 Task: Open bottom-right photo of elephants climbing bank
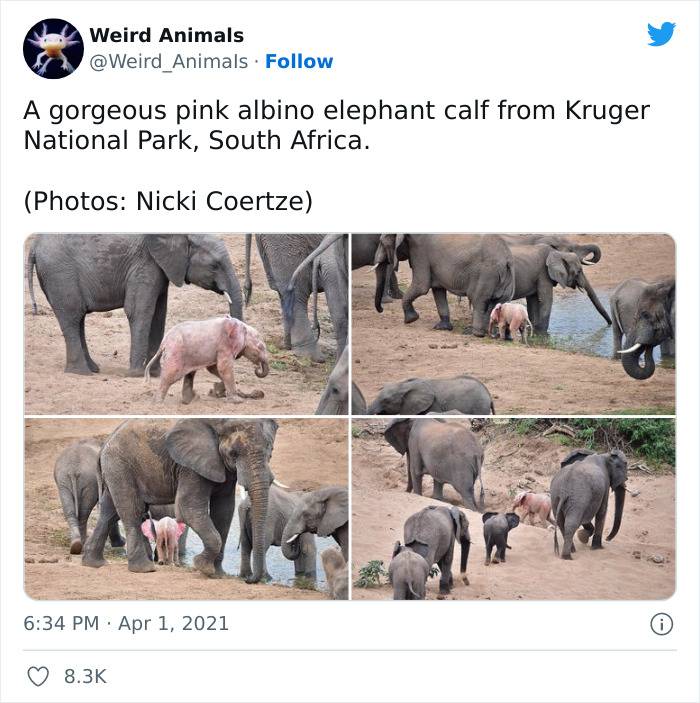(x=513, y=509)
